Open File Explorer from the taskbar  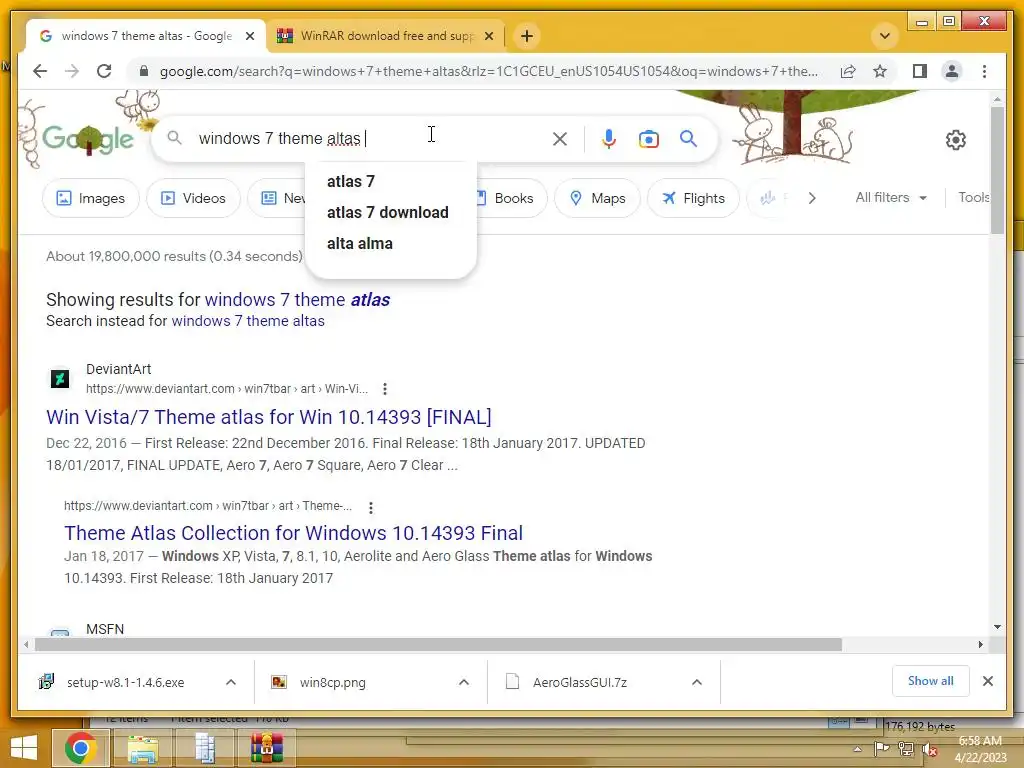point(143,748)
